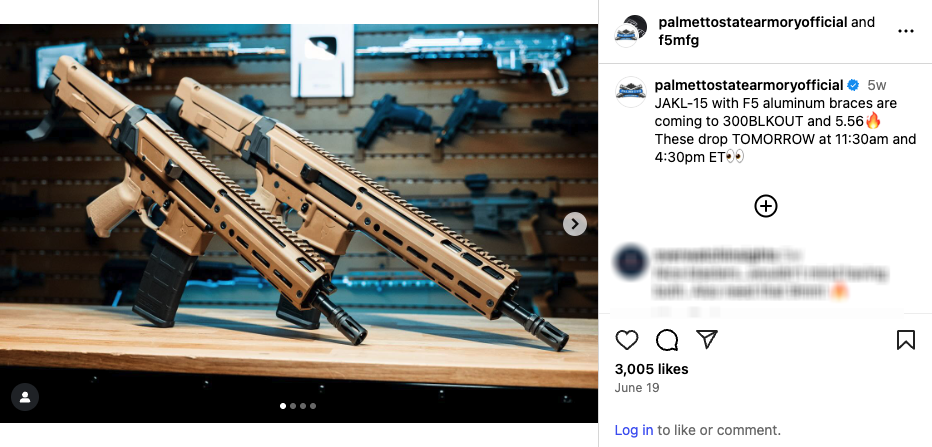The image size is (932, 447).
Task: Jump to the last carousel dot
Action: pyautogui.click(x=313, y=406)
